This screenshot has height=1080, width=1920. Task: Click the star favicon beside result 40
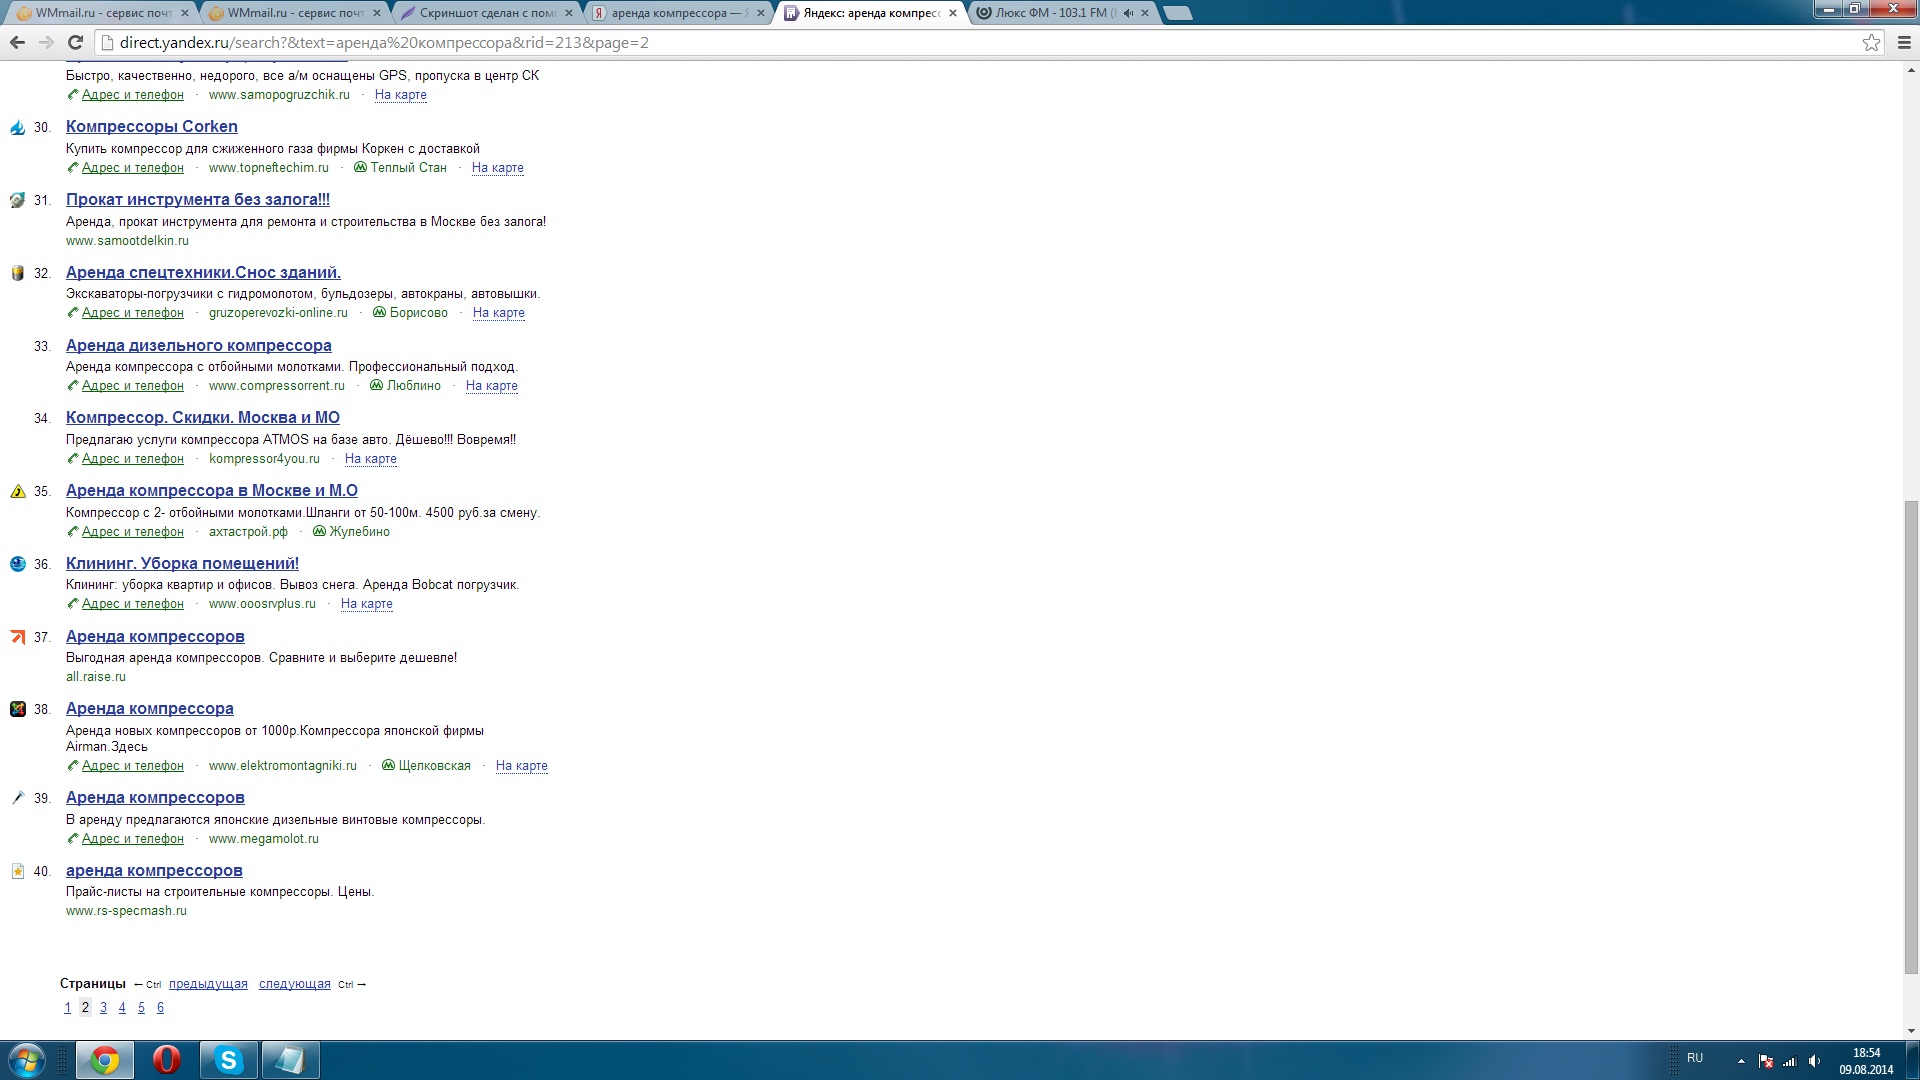click(x=17, y=871)
